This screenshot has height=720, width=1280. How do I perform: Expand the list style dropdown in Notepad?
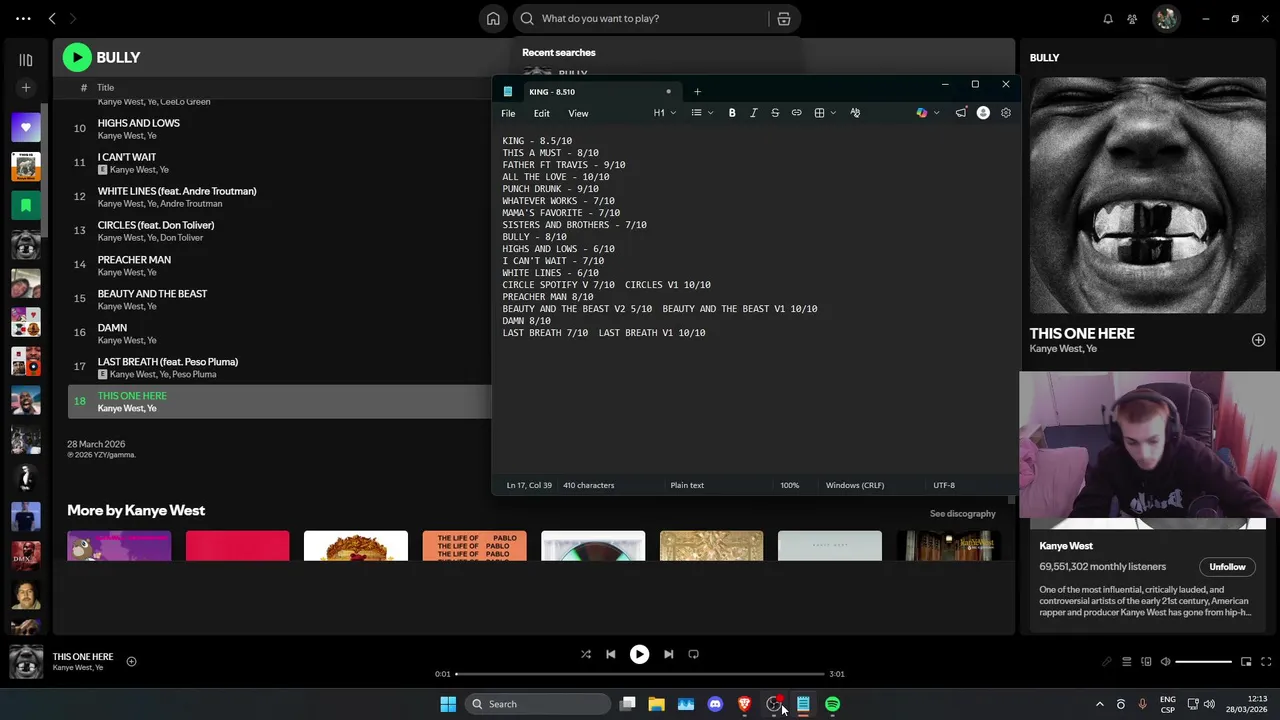click(x=702, y=113)
